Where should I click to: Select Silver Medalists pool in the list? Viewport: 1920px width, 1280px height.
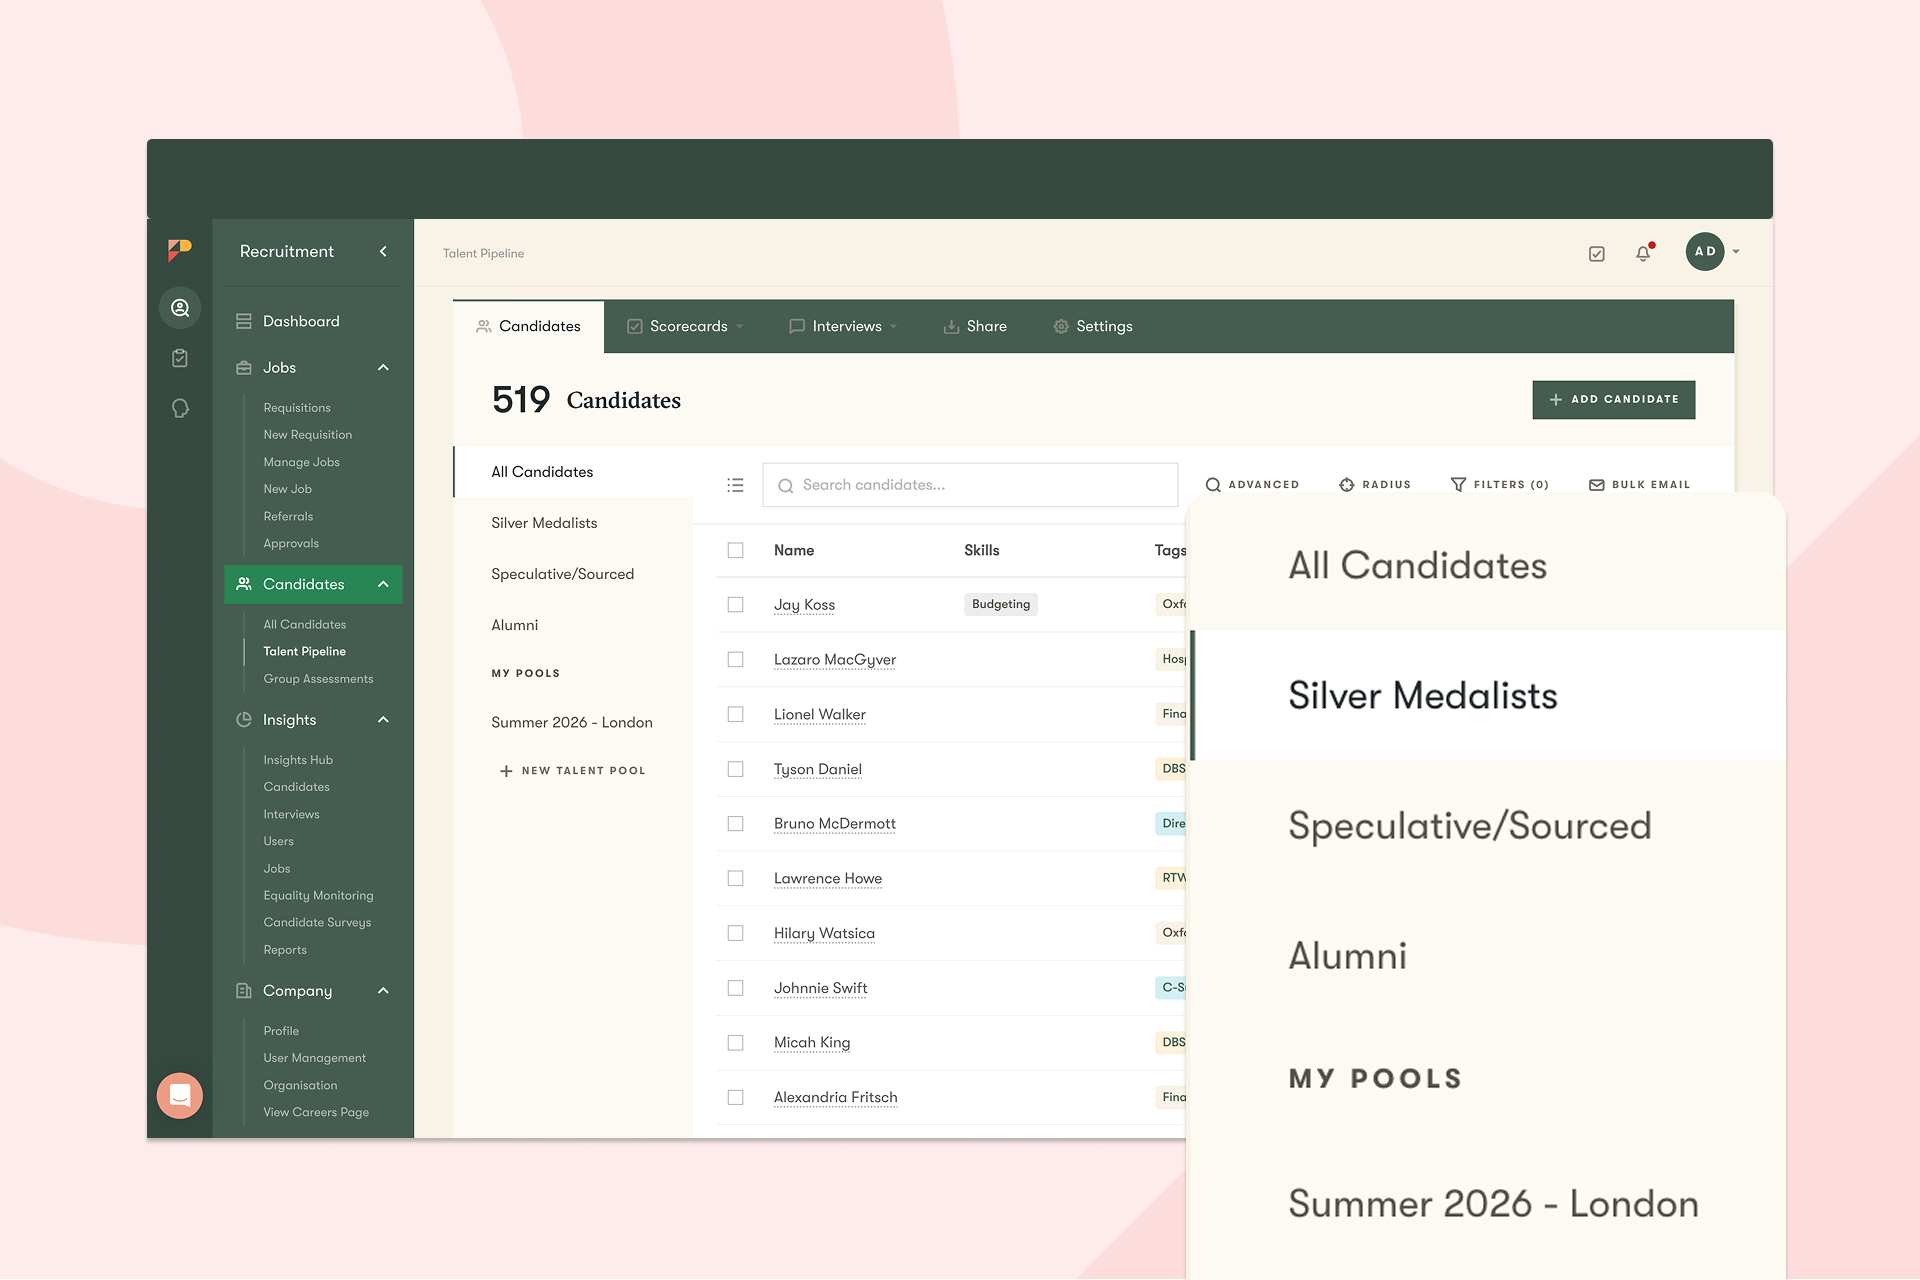pyautogui.click(x=544, y=523)
